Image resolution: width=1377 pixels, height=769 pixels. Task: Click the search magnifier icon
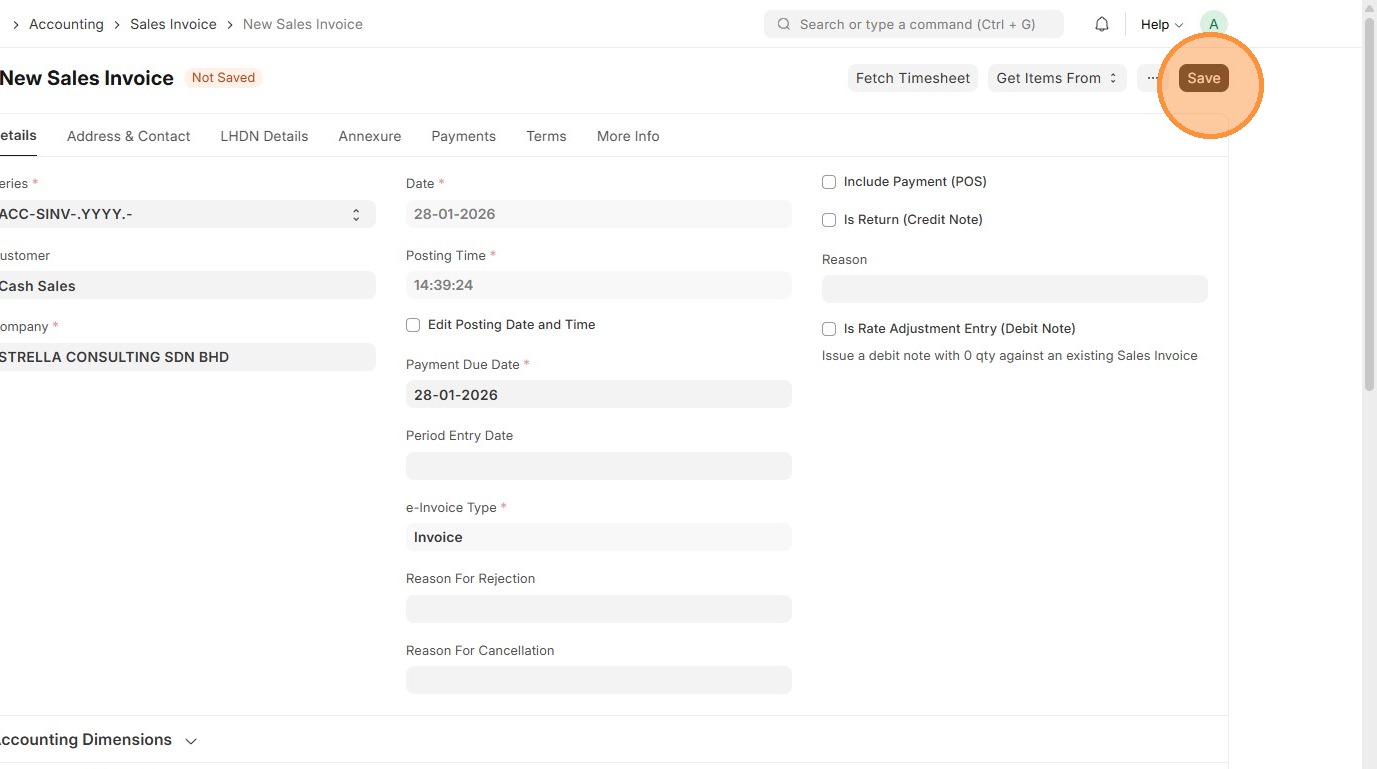coord(784,24)
